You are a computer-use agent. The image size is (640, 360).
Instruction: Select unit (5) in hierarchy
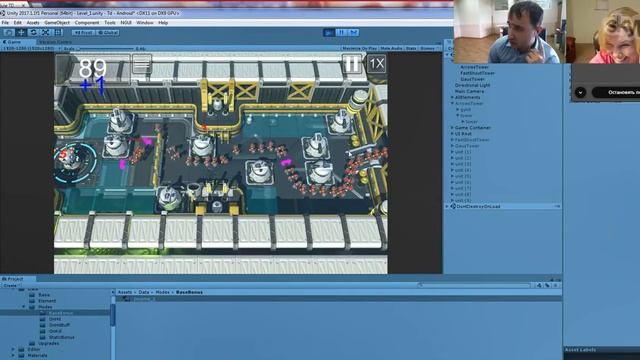(x=463, y=176)
